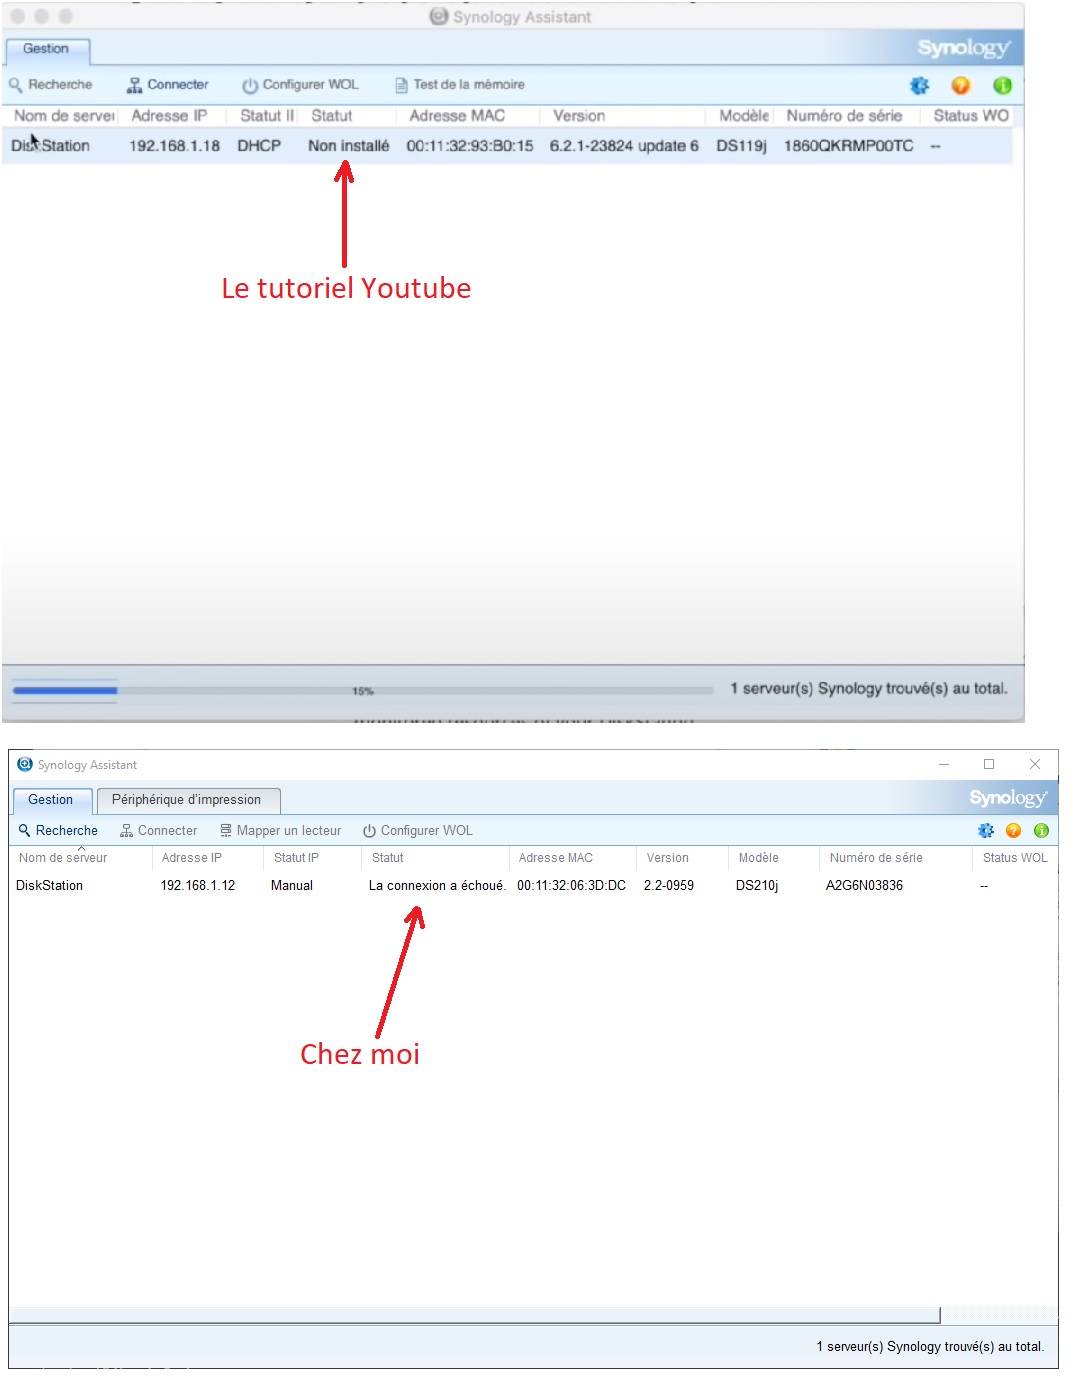This screenshot has width=1078, height=1398.
Task: Click Status WOL column header in the bottom window
Action: click(x=1015, y=858)
